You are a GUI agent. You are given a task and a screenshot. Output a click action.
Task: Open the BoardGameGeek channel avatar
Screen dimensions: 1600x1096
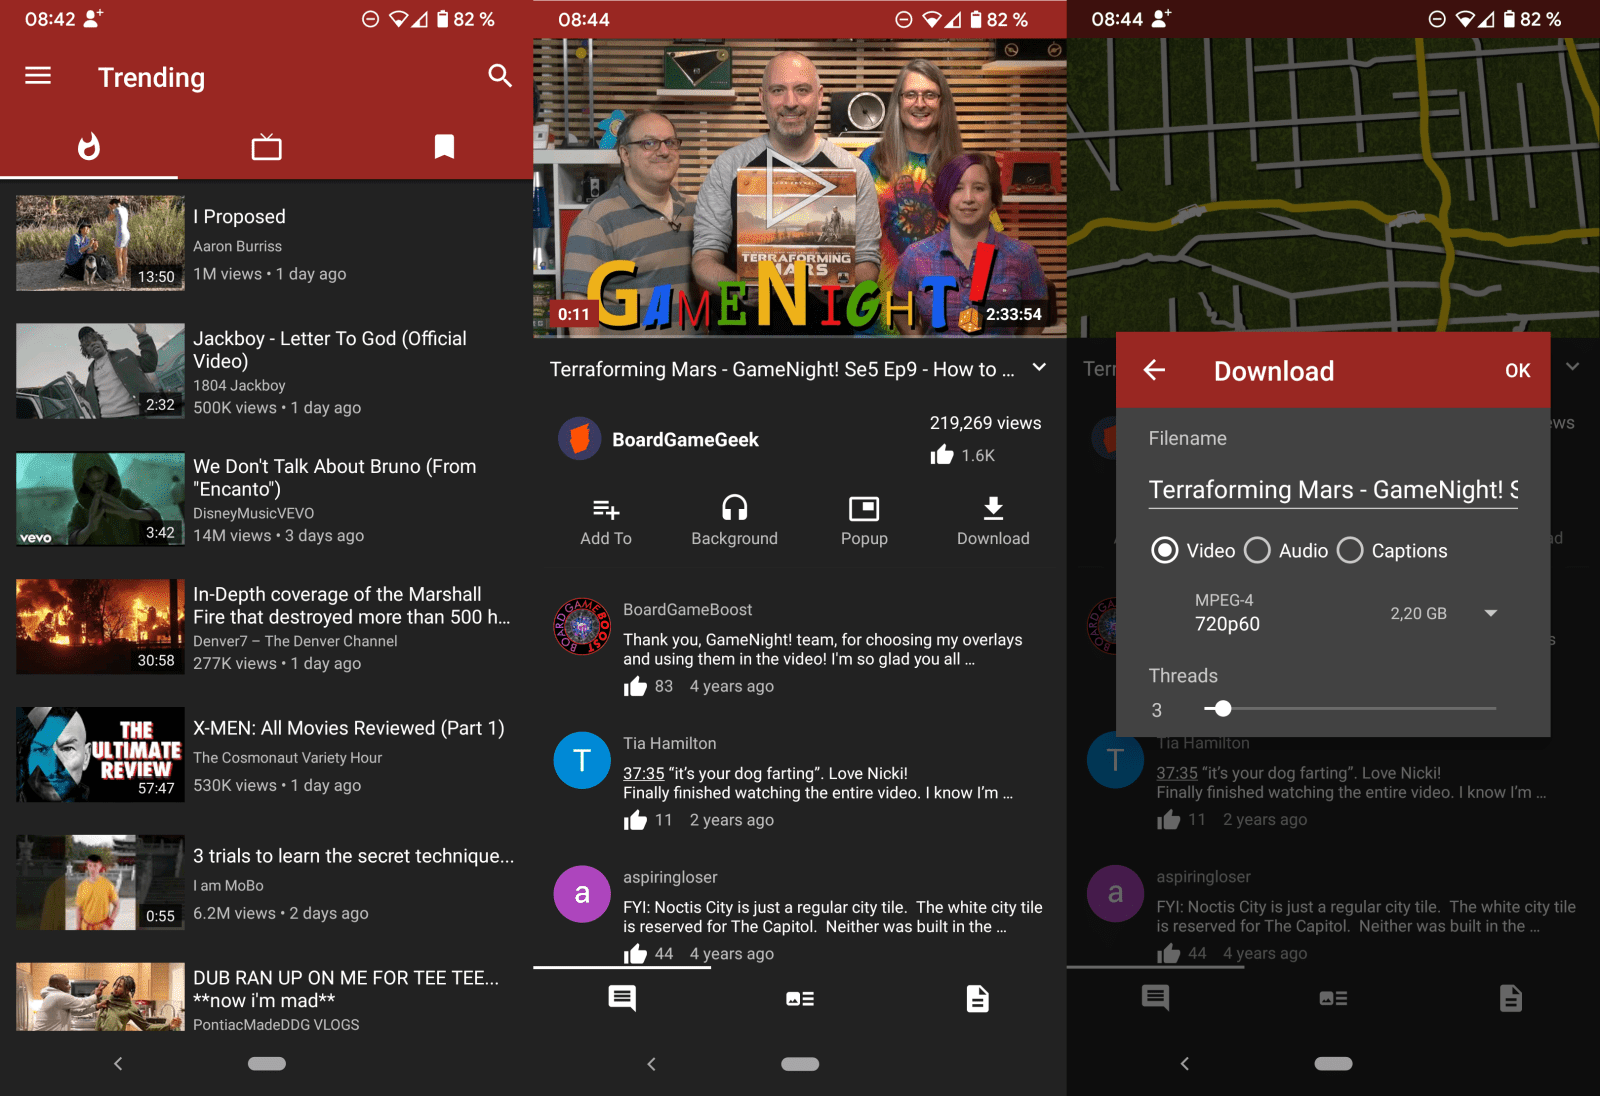click(579, 439)
